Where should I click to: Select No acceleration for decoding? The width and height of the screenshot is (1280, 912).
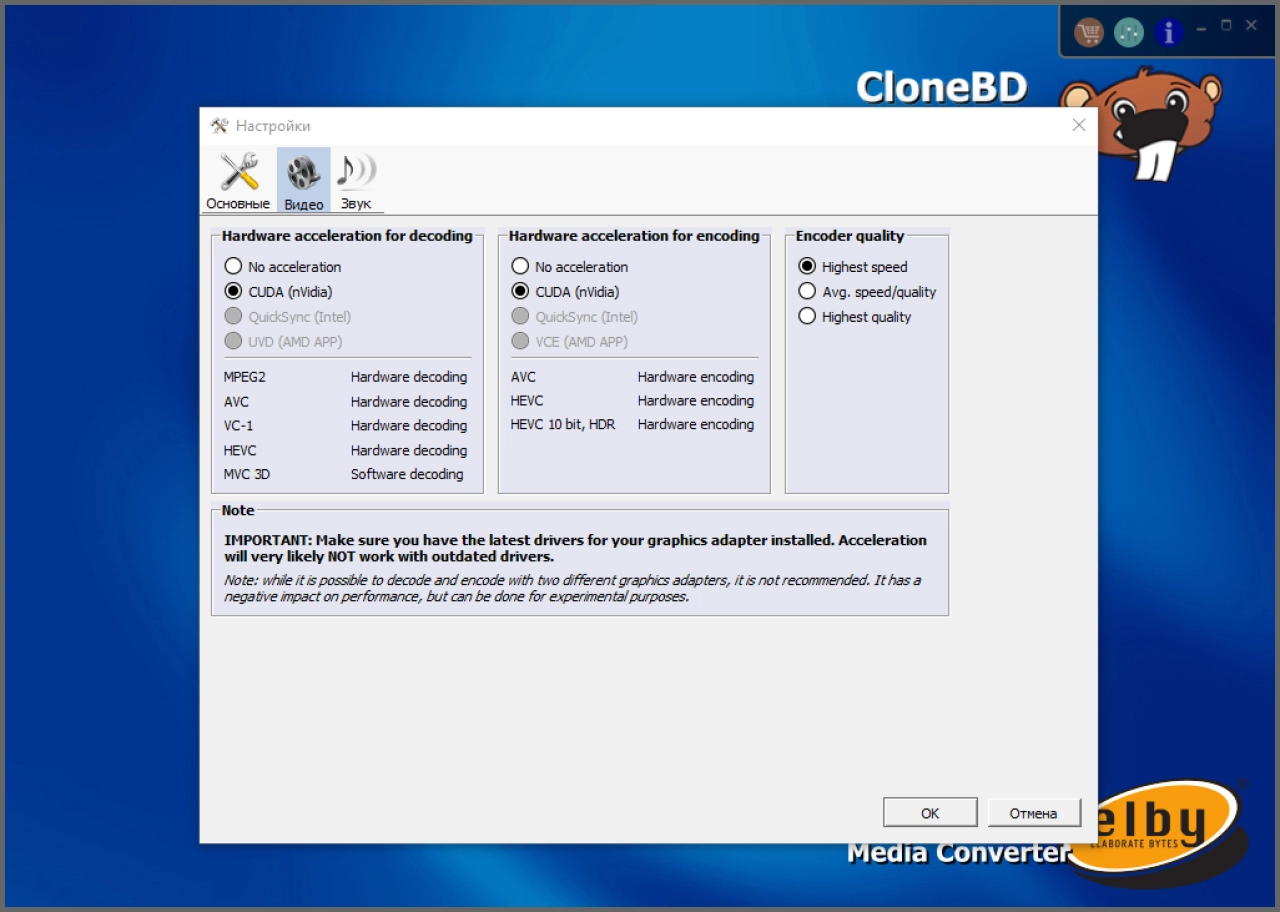click(283, 267)
